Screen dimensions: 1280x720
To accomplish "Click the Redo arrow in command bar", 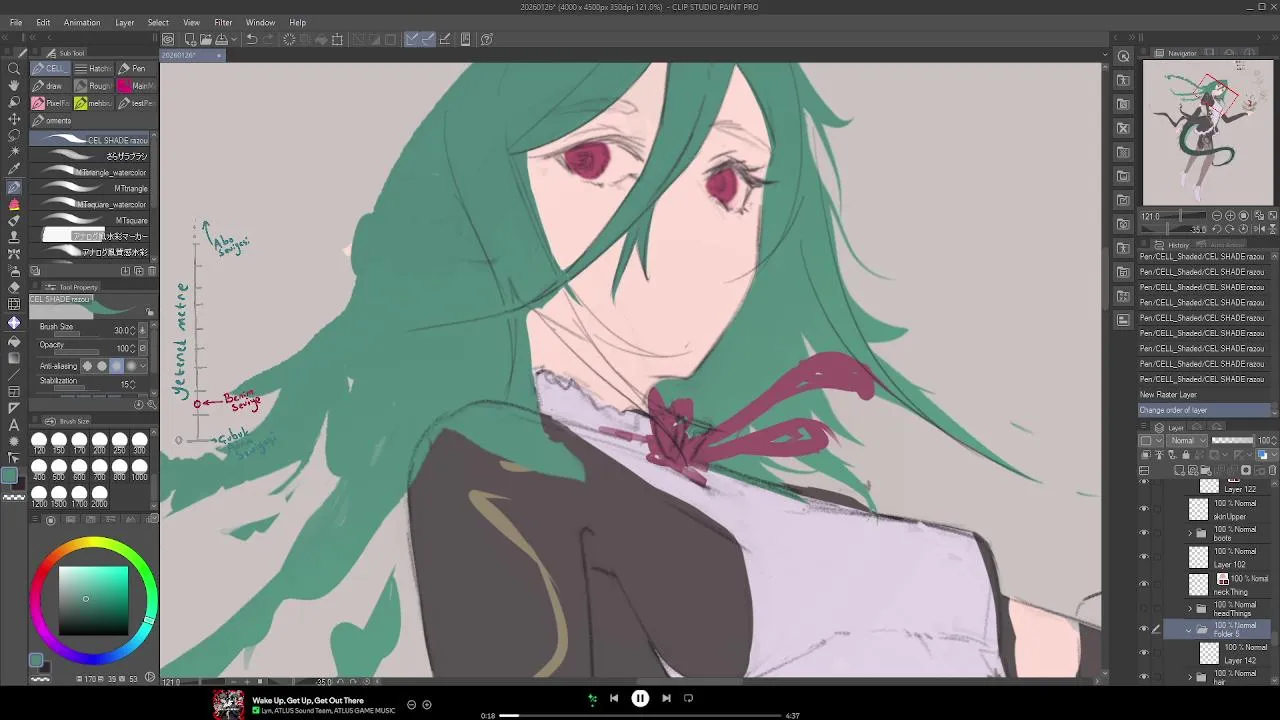I will tap(269, 39).
